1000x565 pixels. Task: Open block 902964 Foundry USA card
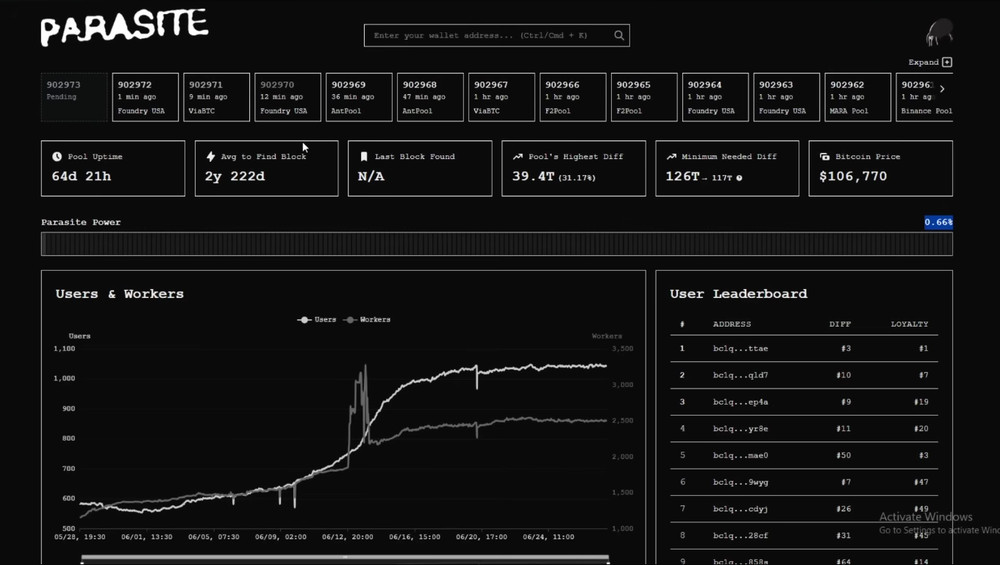[x=716, y=97]
